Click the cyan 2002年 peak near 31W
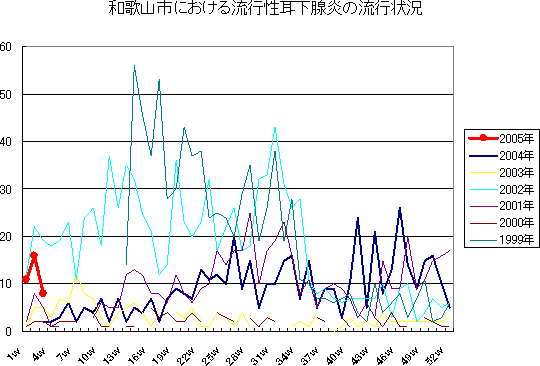The image size is (540, 366). point(275,127)
